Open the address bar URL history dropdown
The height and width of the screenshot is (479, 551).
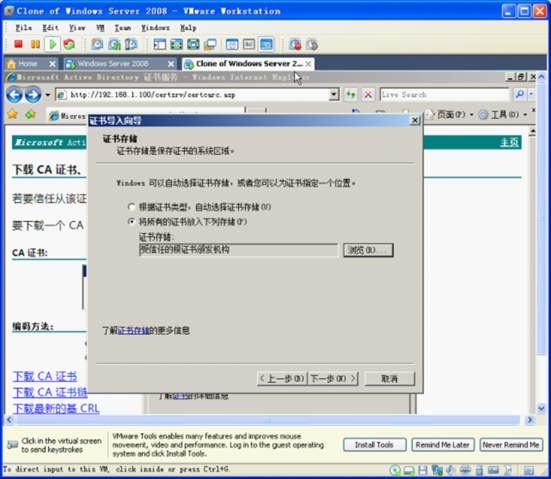pyautogui.click(x=334, y=94)
